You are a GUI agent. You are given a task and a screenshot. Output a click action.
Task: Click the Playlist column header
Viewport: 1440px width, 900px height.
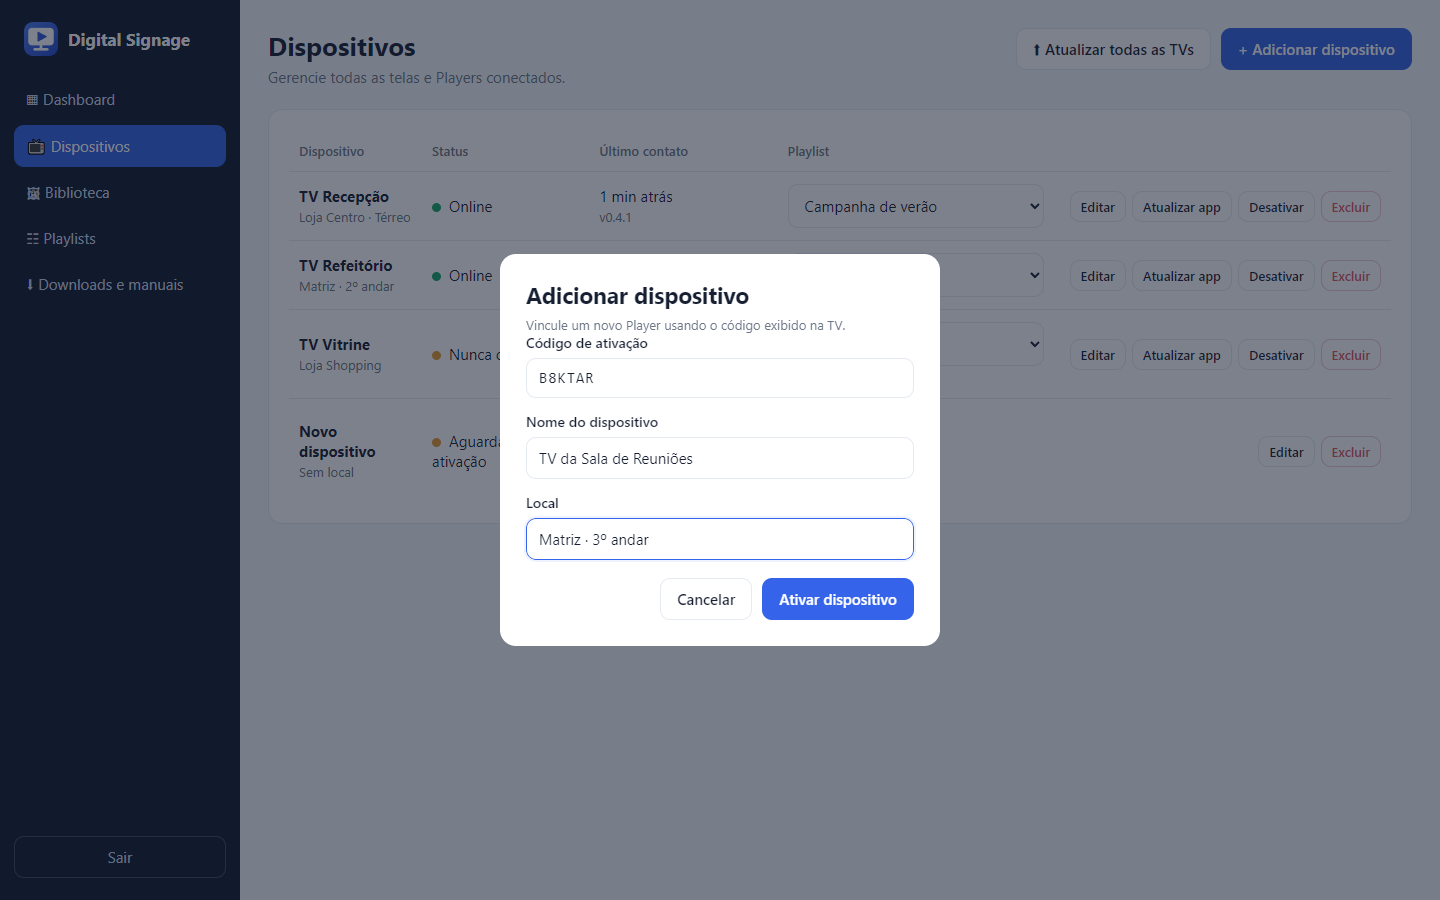(808, 151)
